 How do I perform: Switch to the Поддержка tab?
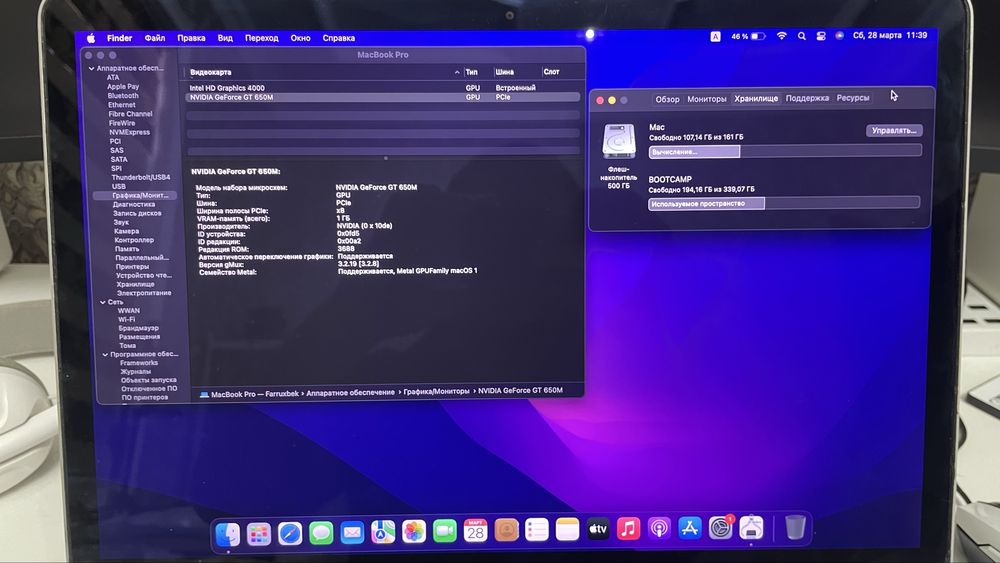pos(807,98)
